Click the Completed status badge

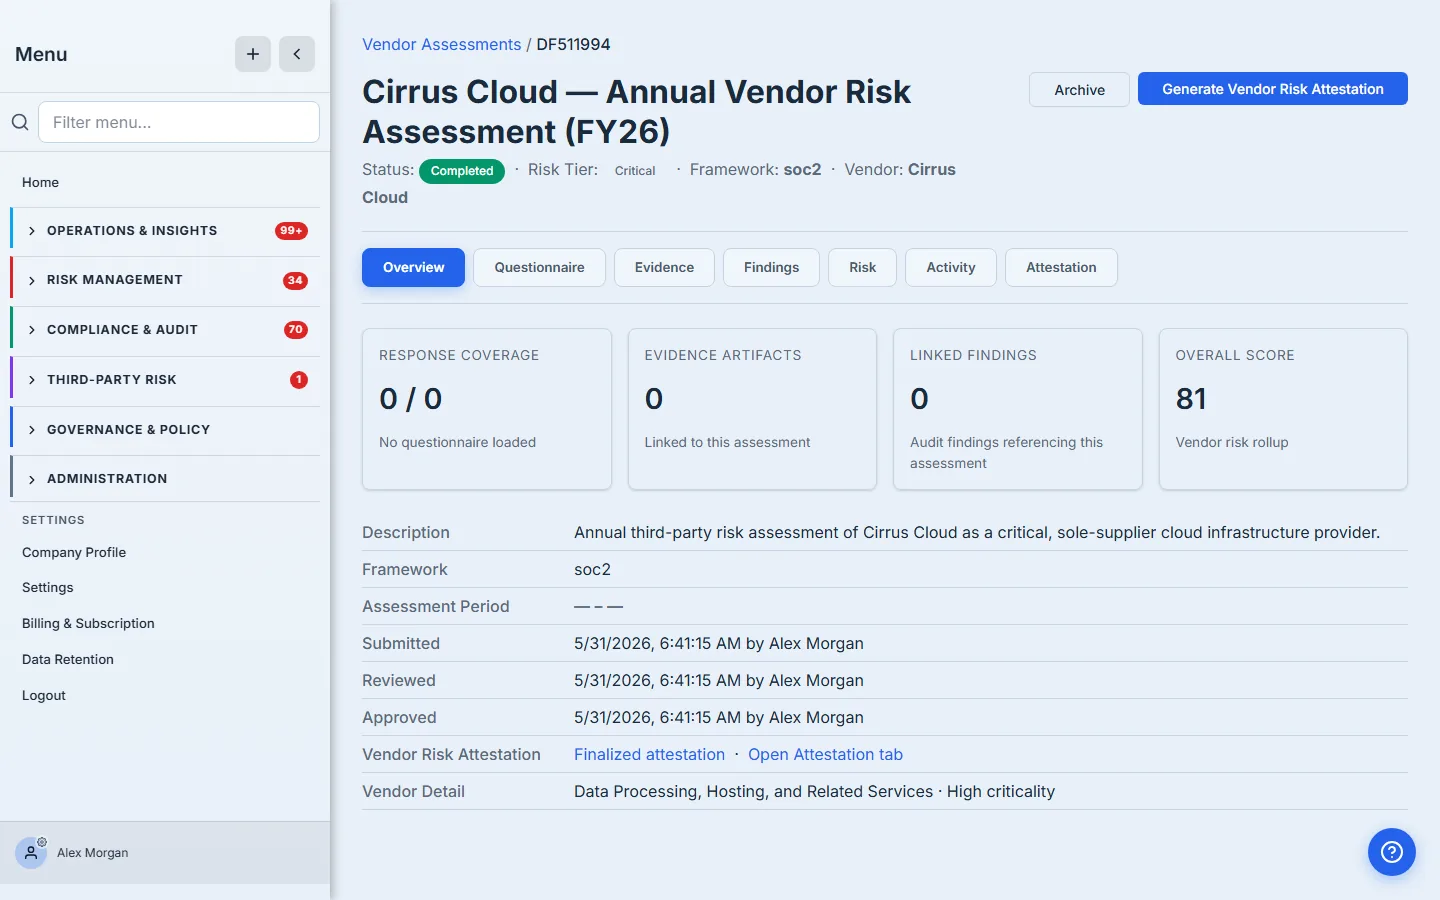tap(462, 171)
